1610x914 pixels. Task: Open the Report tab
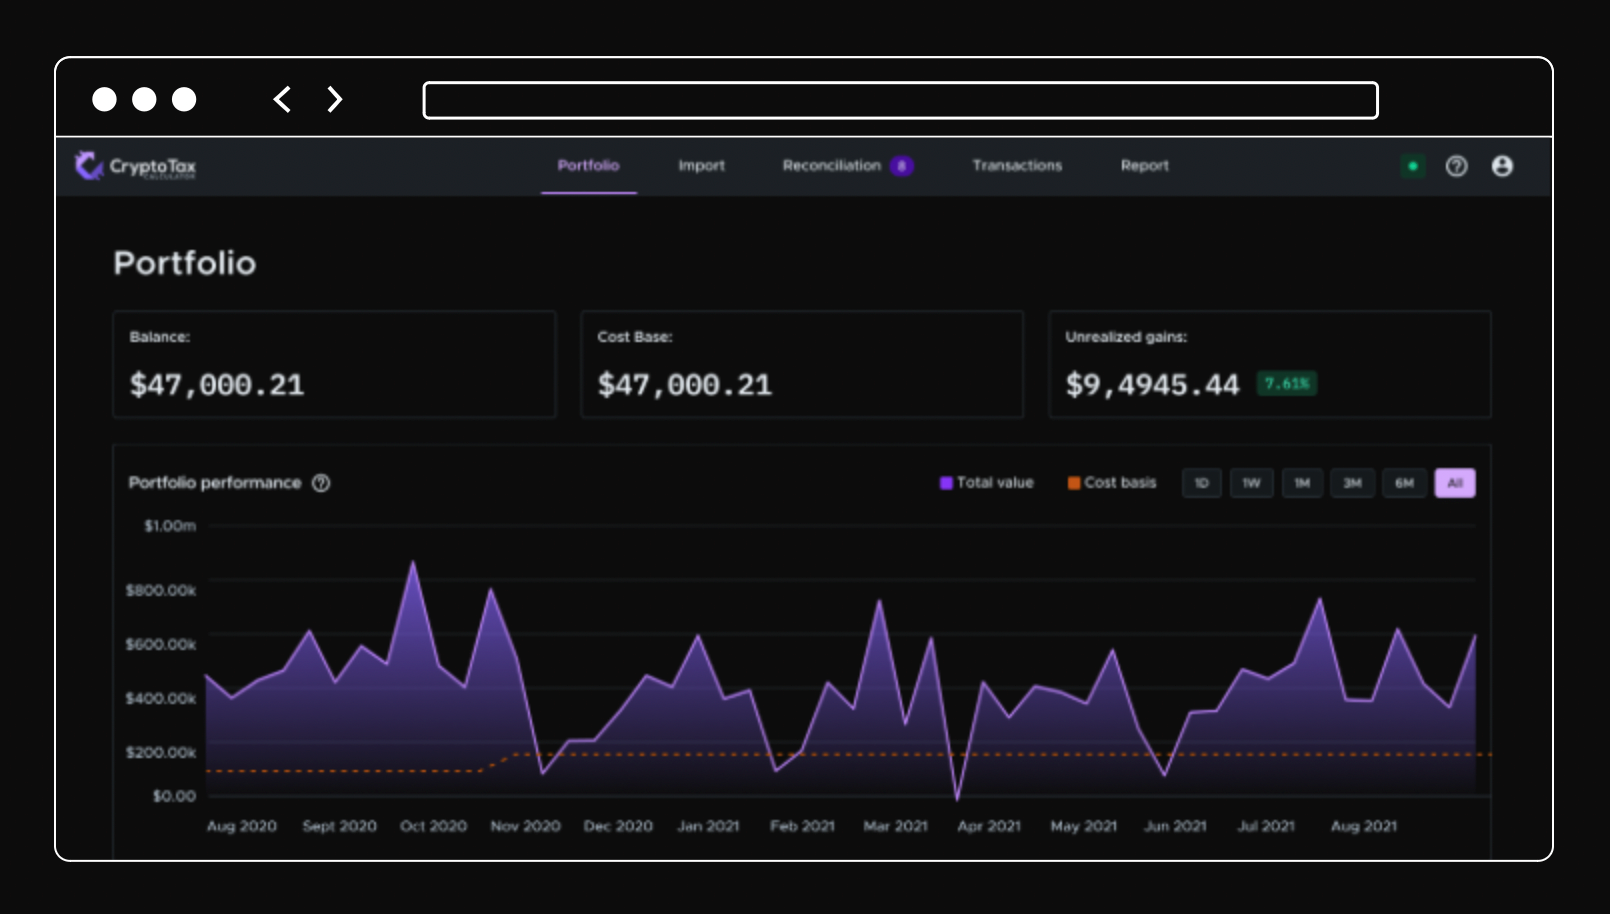(x=1145, y=166)
